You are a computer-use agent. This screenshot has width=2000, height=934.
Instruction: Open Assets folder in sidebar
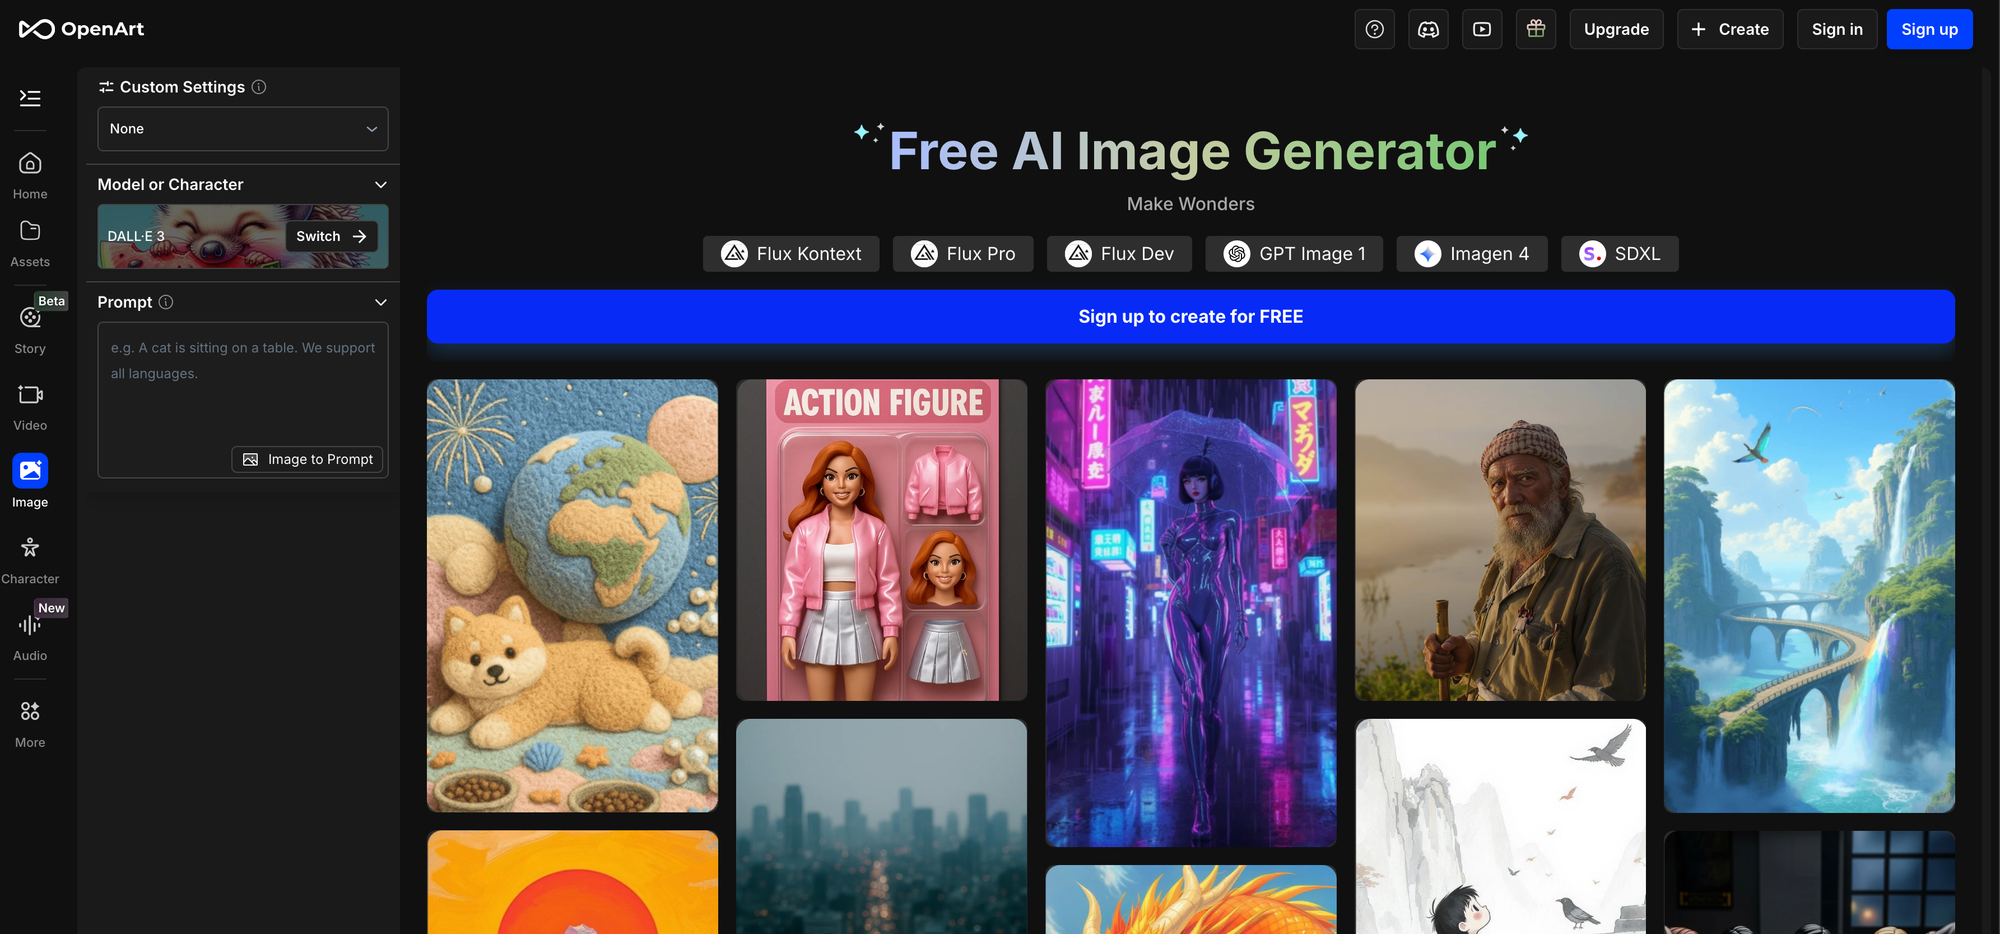30,243
